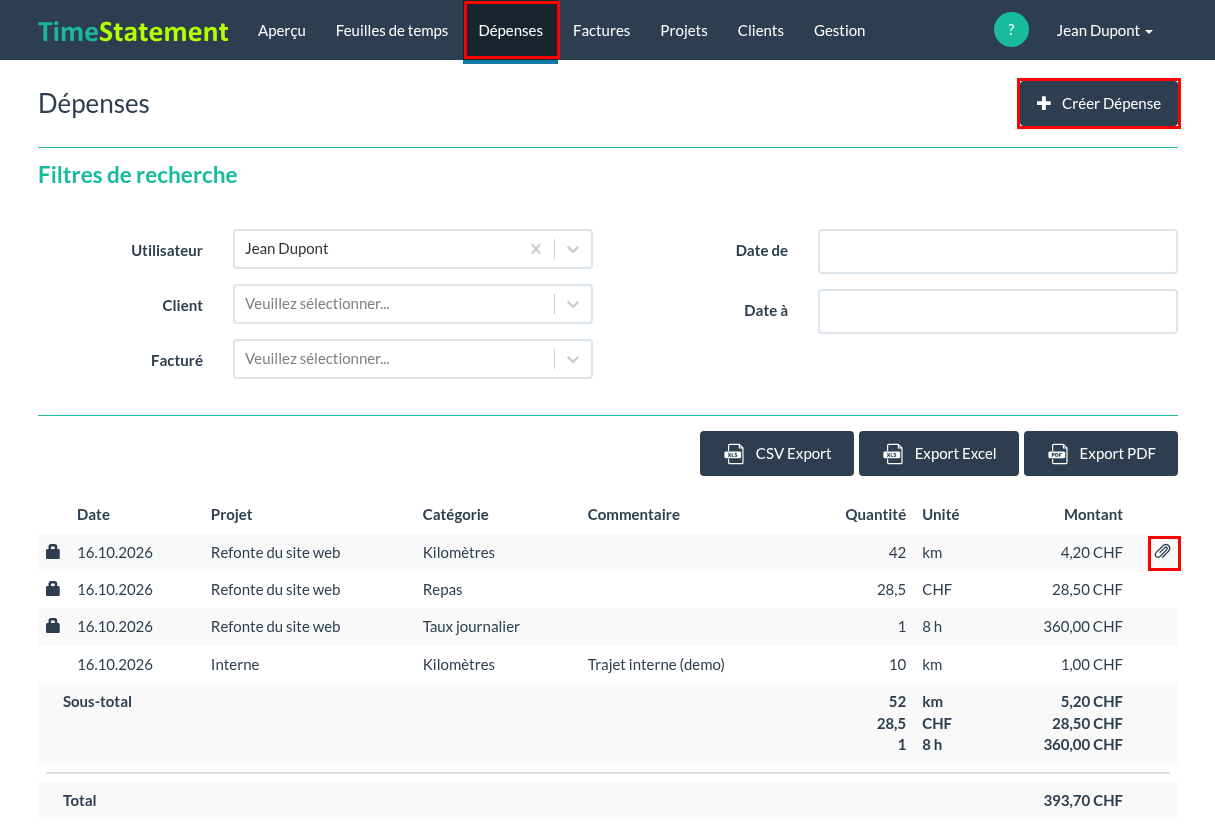The height and width of the screenshot is (828, 1215).
Task: Expand the Utilisateur dropdown arrow
Action: click(573, 249)
